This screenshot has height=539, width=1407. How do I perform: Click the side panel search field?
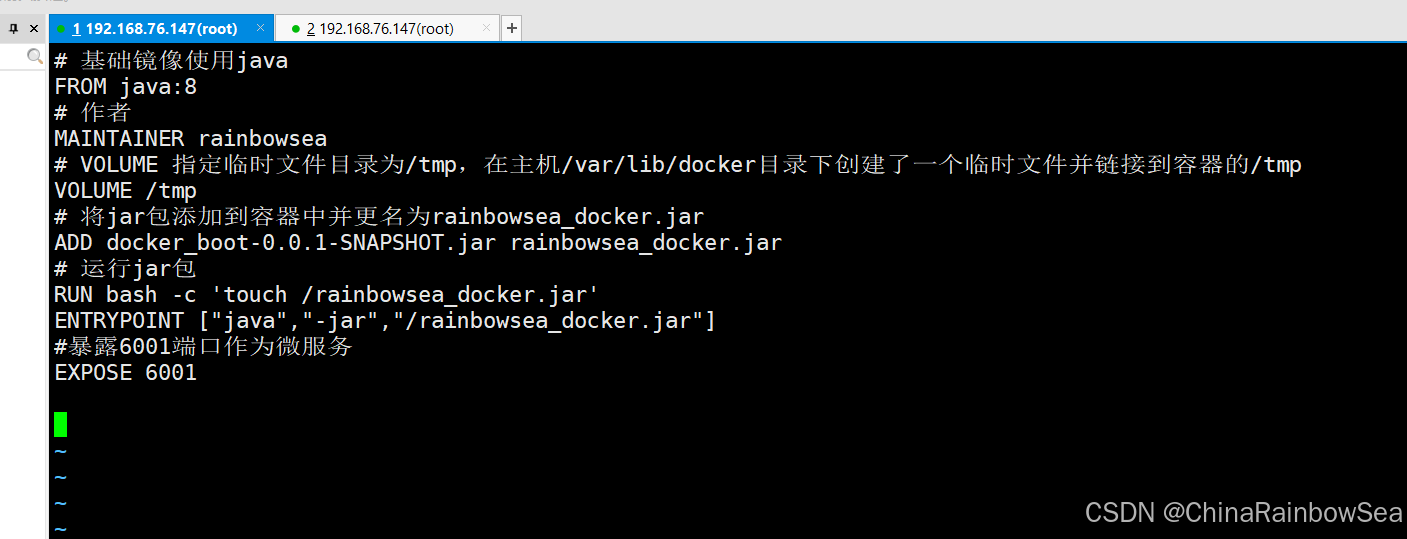[x=23, y=56]
